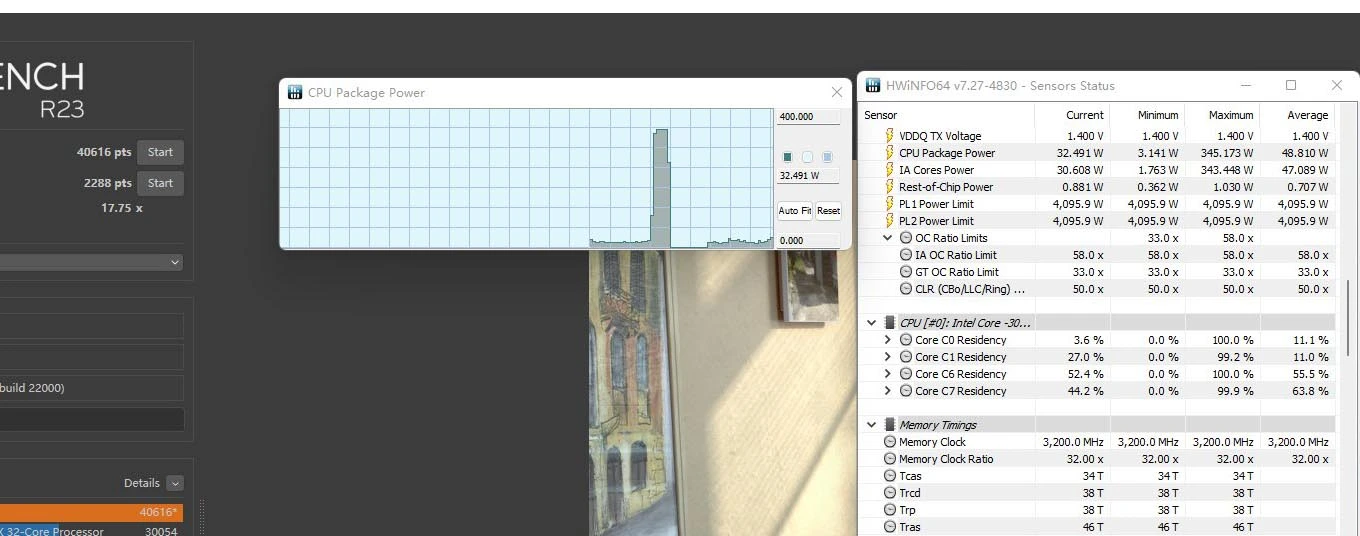The height and width of the screenshot is (536, 1360).
Task: Click the clock icon beside Core C0 Residency
Action: 906,340
